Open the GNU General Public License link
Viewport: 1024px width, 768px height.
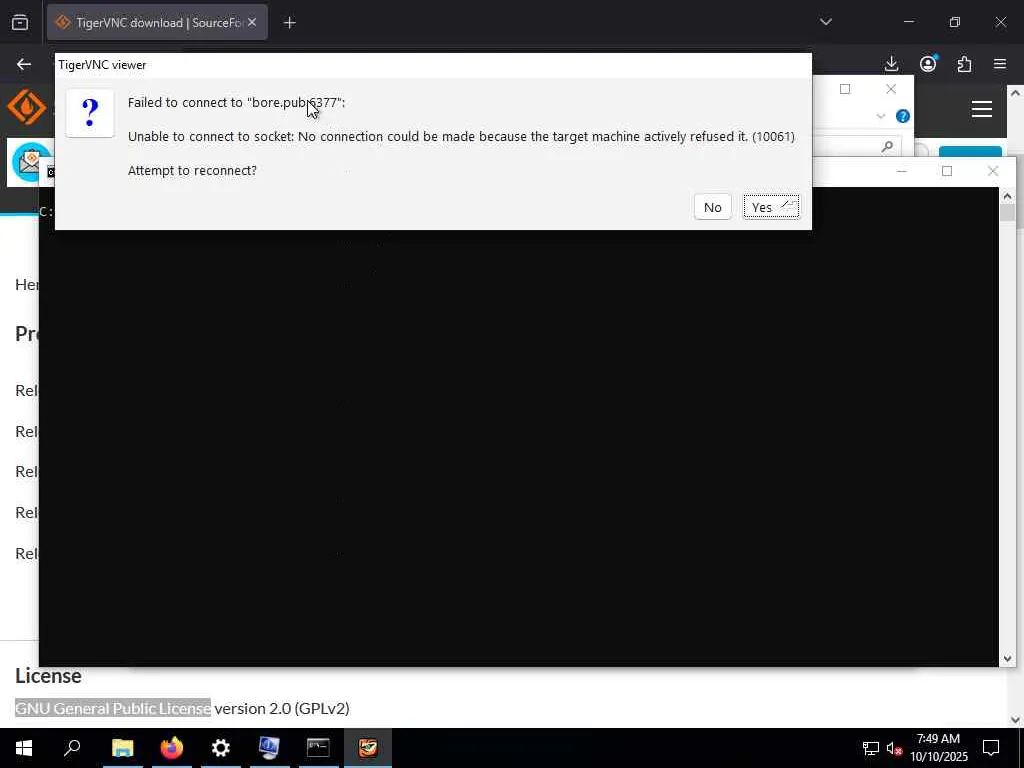[113, 708]
